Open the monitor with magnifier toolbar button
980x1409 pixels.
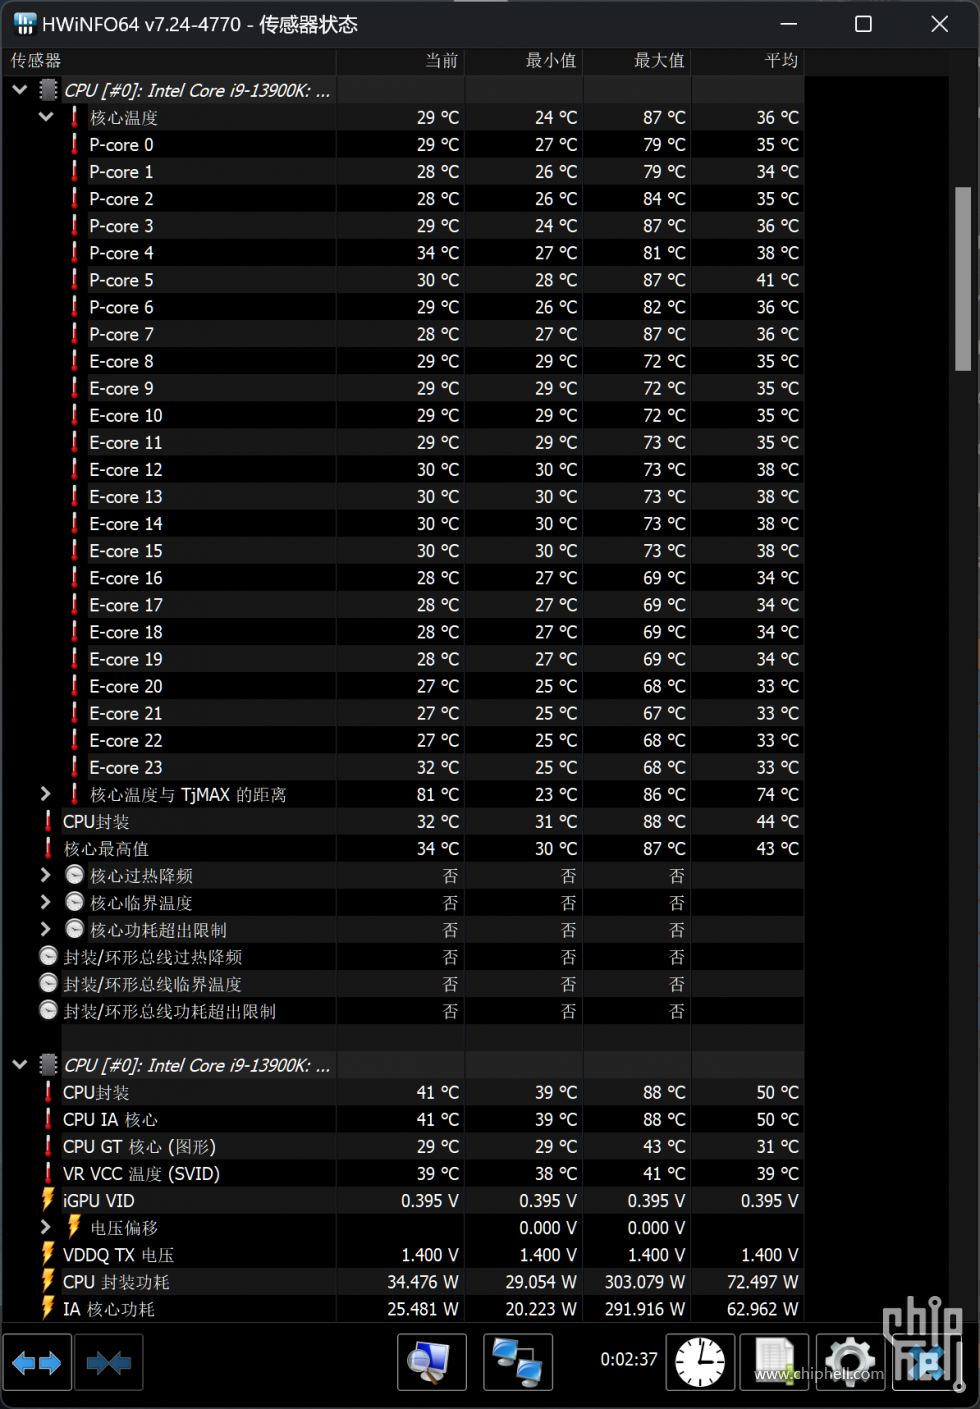tap(432, 1362)
